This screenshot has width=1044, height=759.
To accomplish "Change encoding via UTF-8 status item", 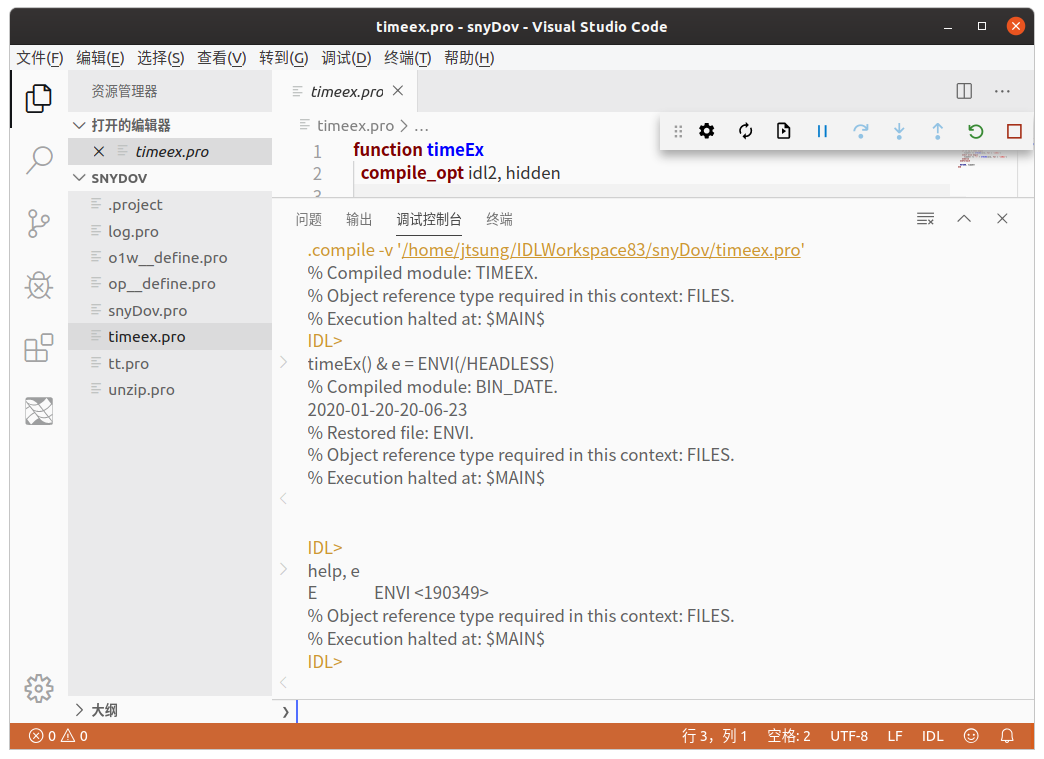I will [849, 736].
